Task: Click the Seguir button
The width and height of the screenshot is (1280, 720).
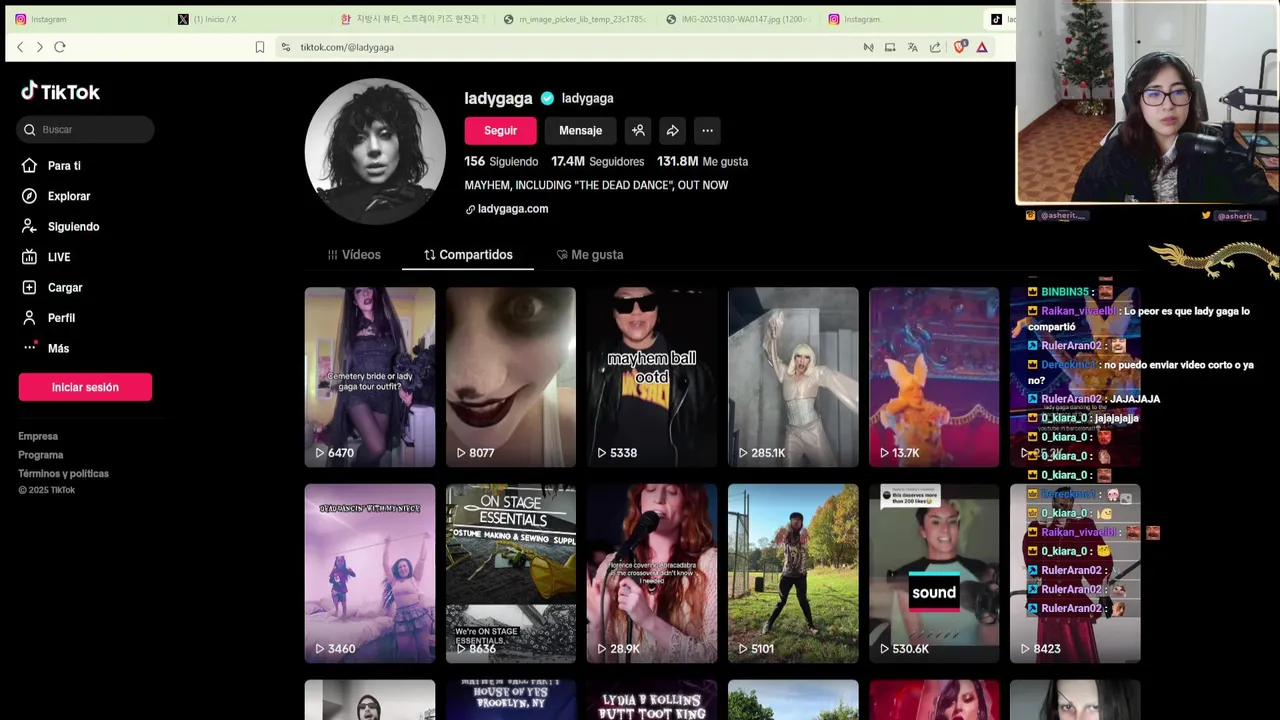Action: [x=500, y=131]
